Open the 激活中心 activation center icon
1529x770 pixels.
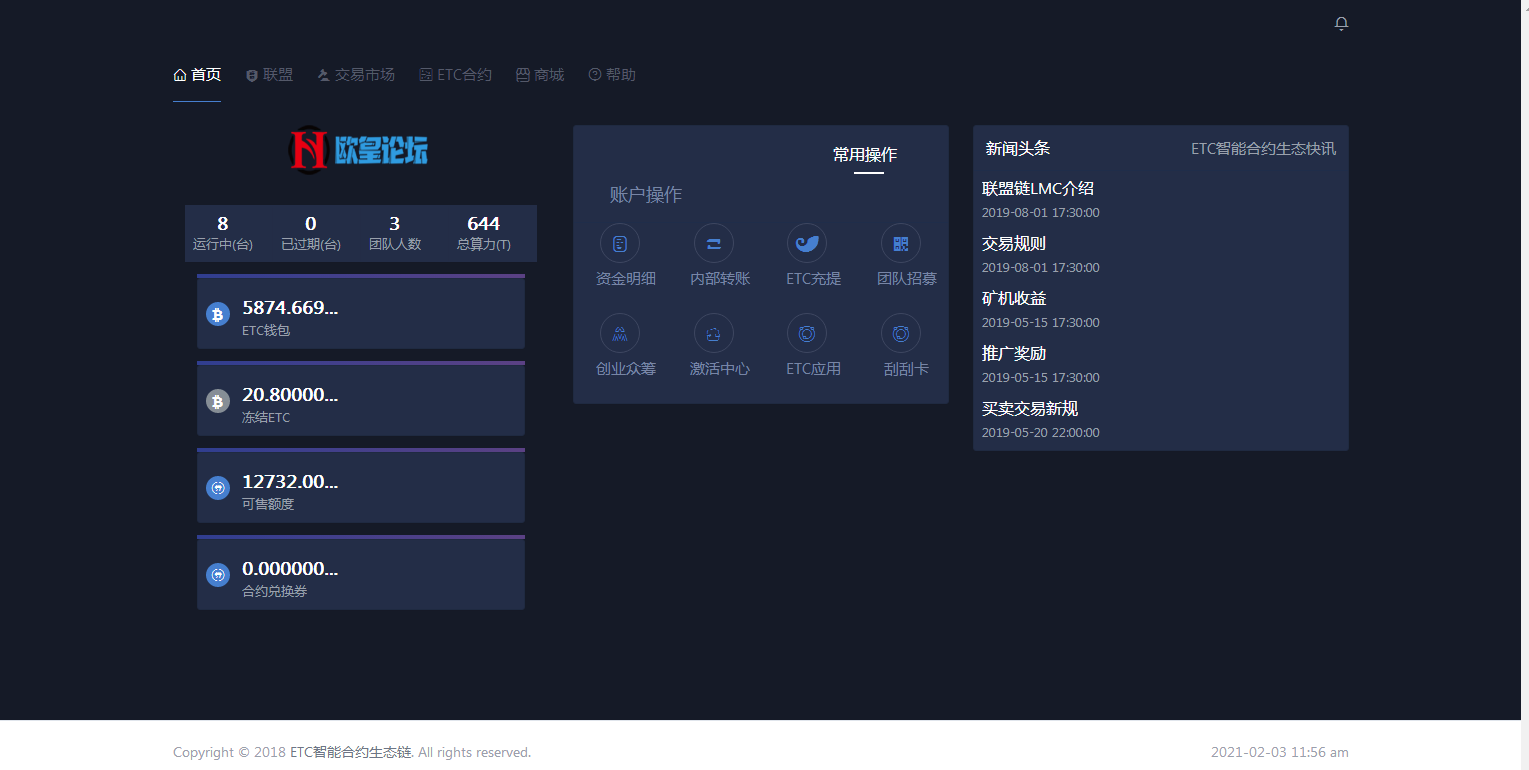click(x=713, y=333)
